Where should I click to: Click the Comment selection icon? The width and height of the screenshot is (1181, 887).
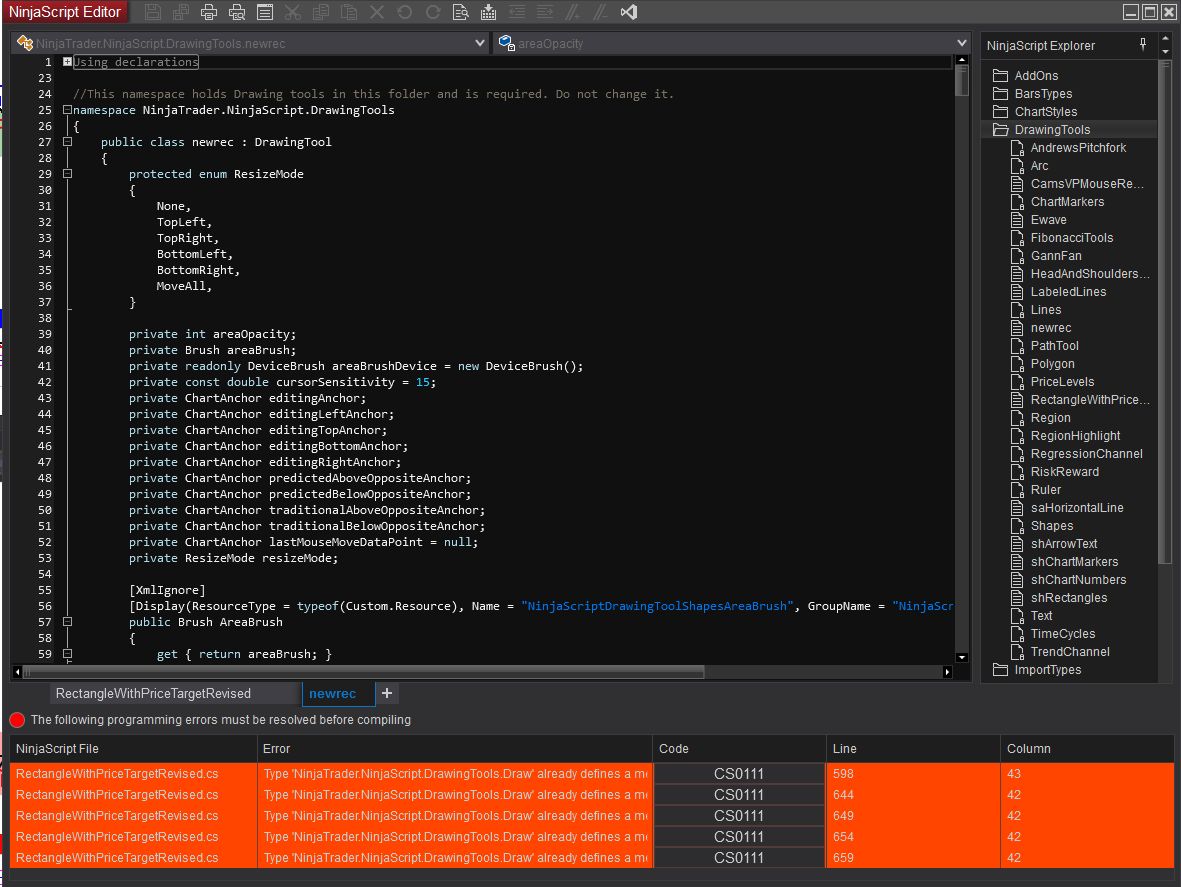click(572, 12)
